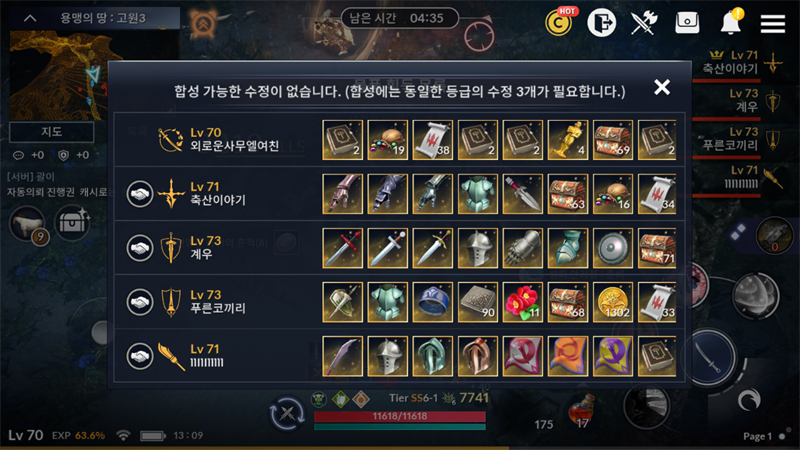Image resolution: width=800 pixels, height=450 pixels.
Task: Open the gold coin shop with HOT badge
Action: click(x=559, y=22)
